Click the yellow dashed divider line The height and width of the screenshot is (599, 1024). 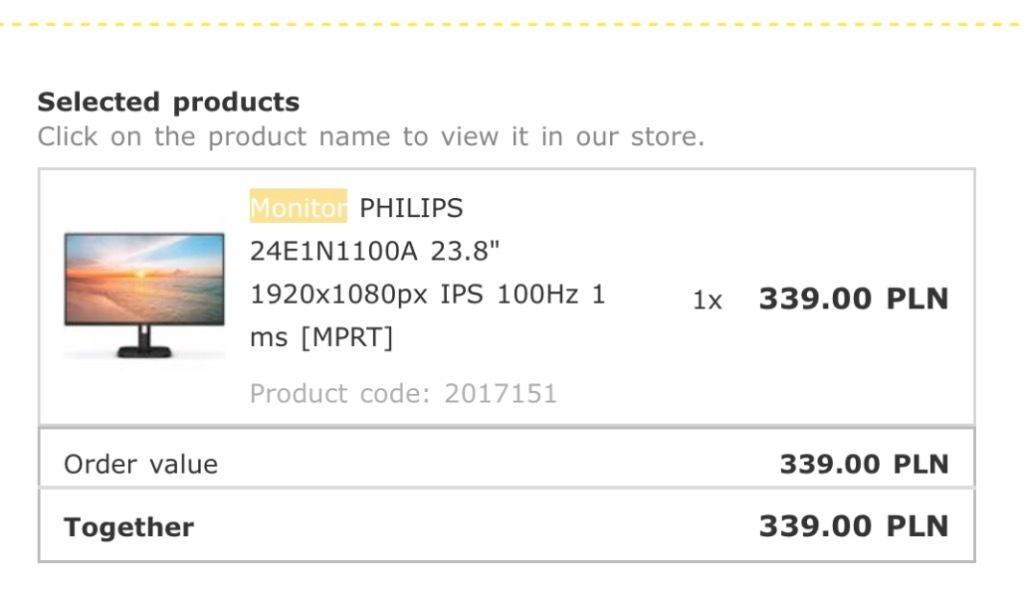point(512,24)
